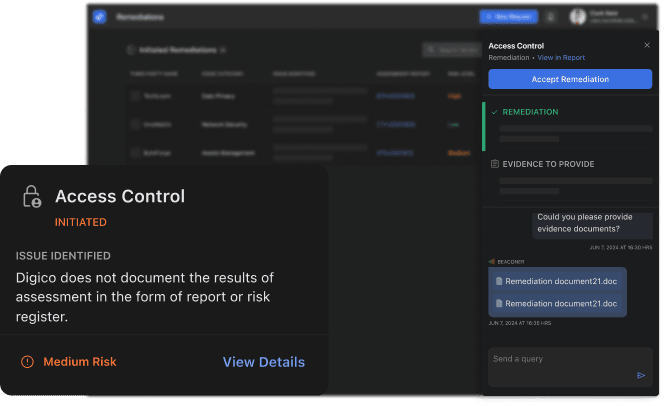Click the app logo in the top-left header

click(x=99, y=17)
